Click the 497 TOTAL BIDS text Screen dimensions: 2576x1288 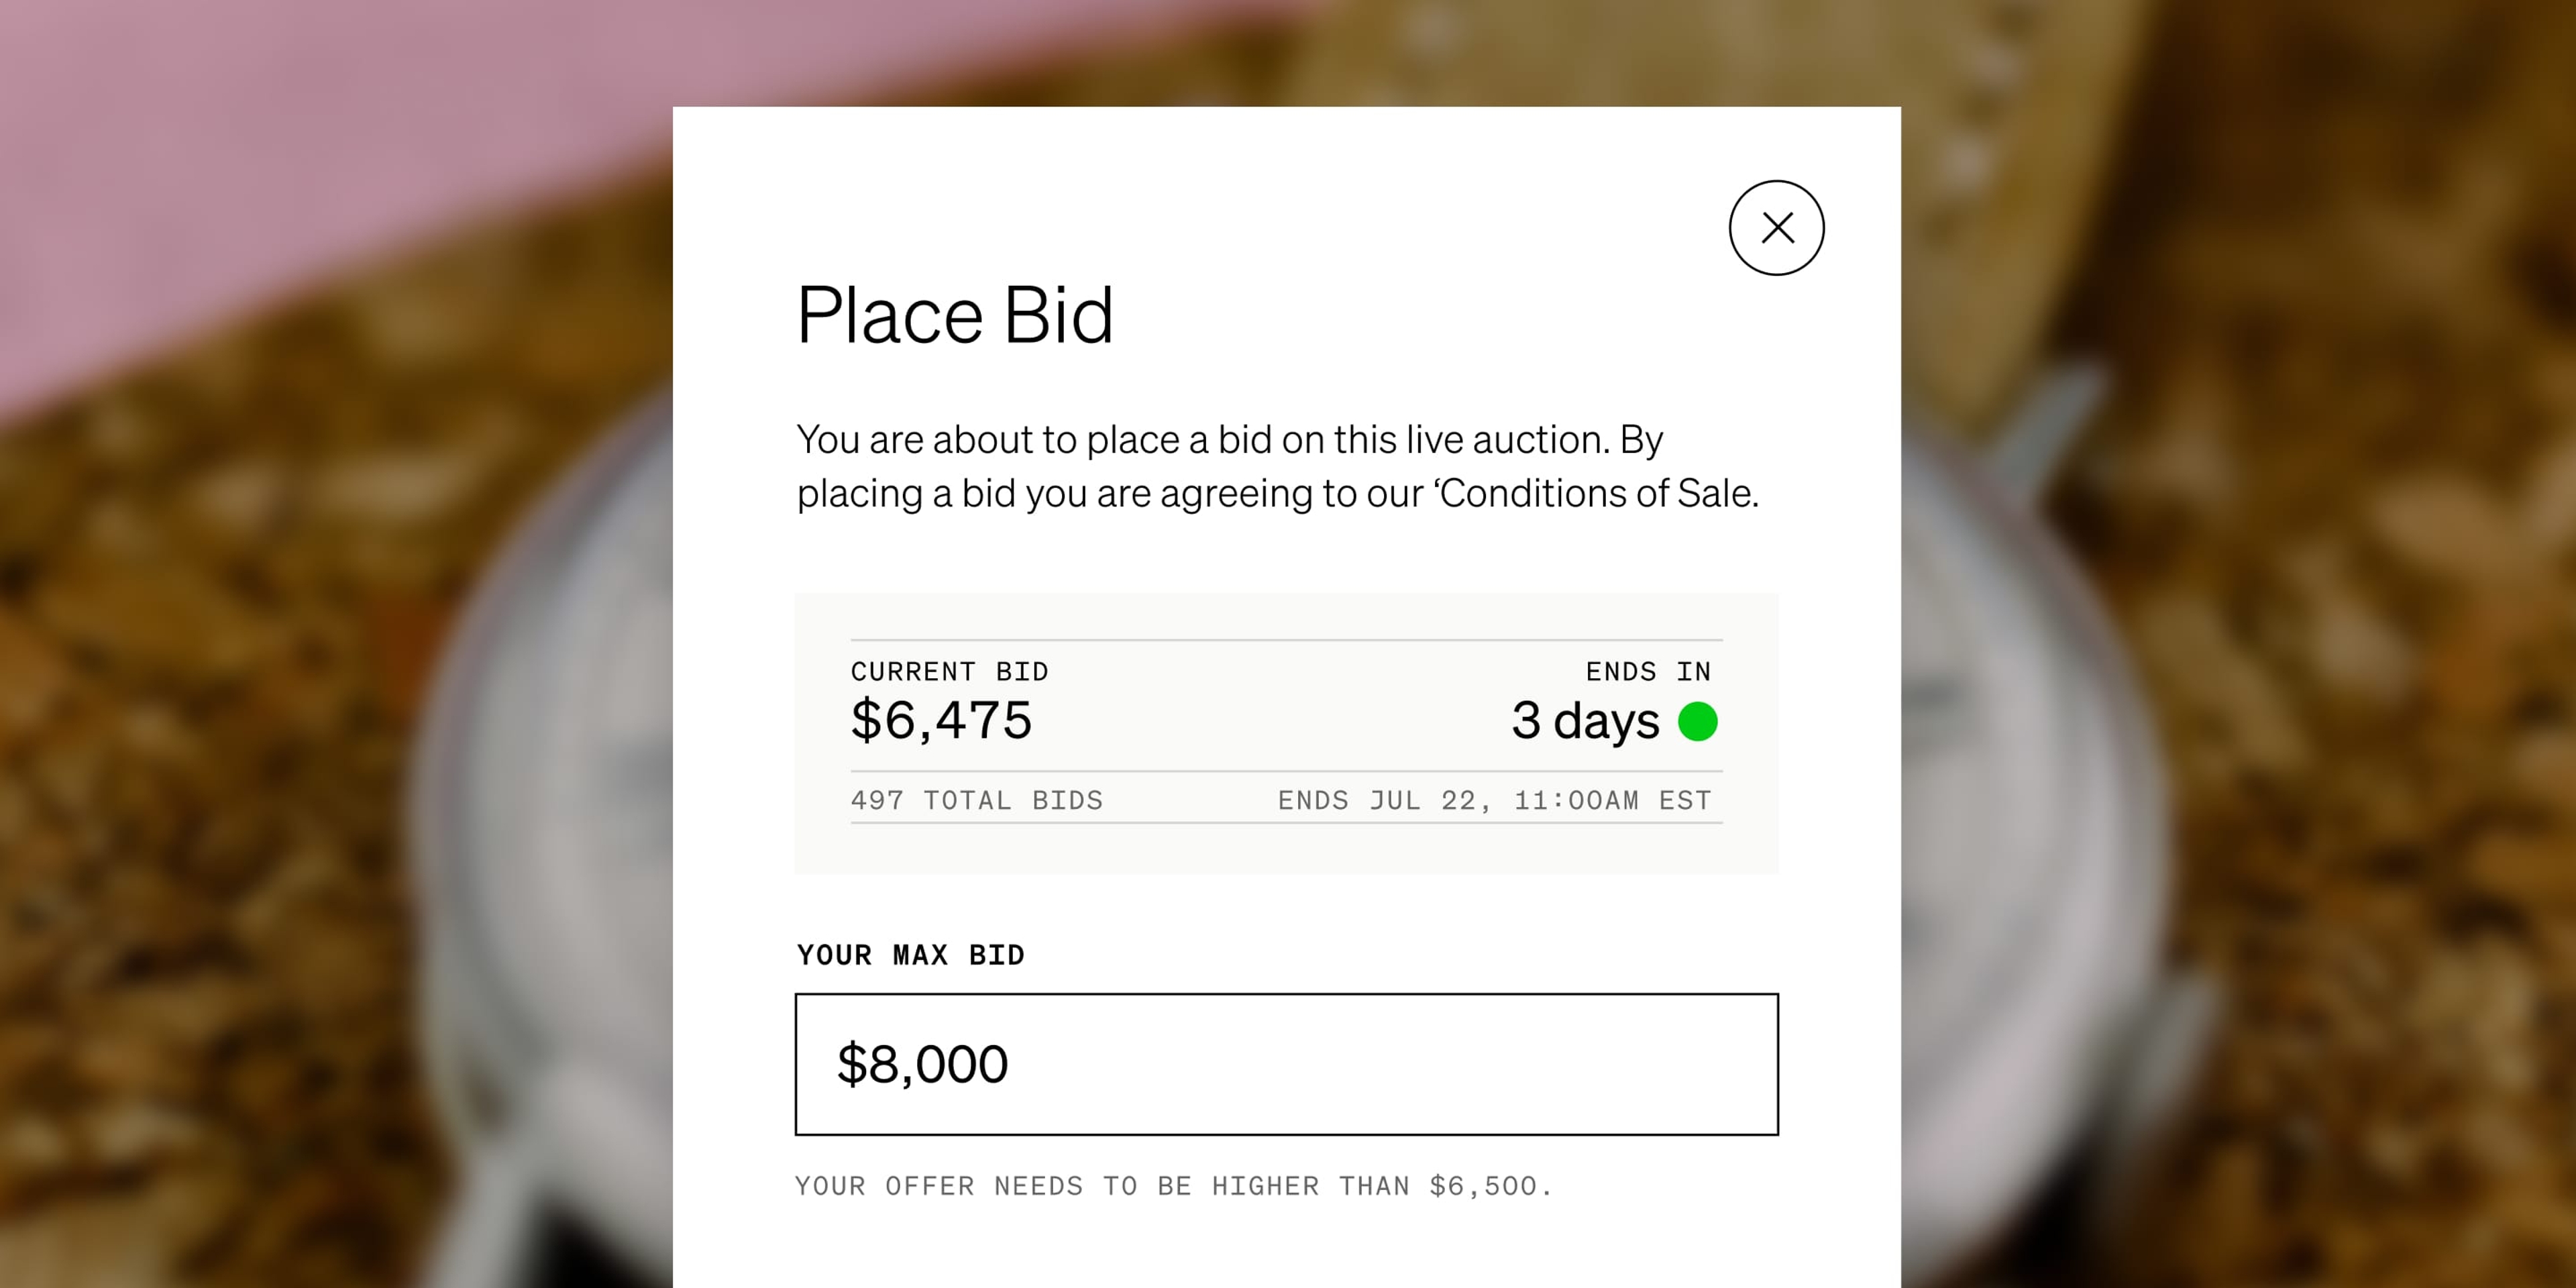point(977,799)
